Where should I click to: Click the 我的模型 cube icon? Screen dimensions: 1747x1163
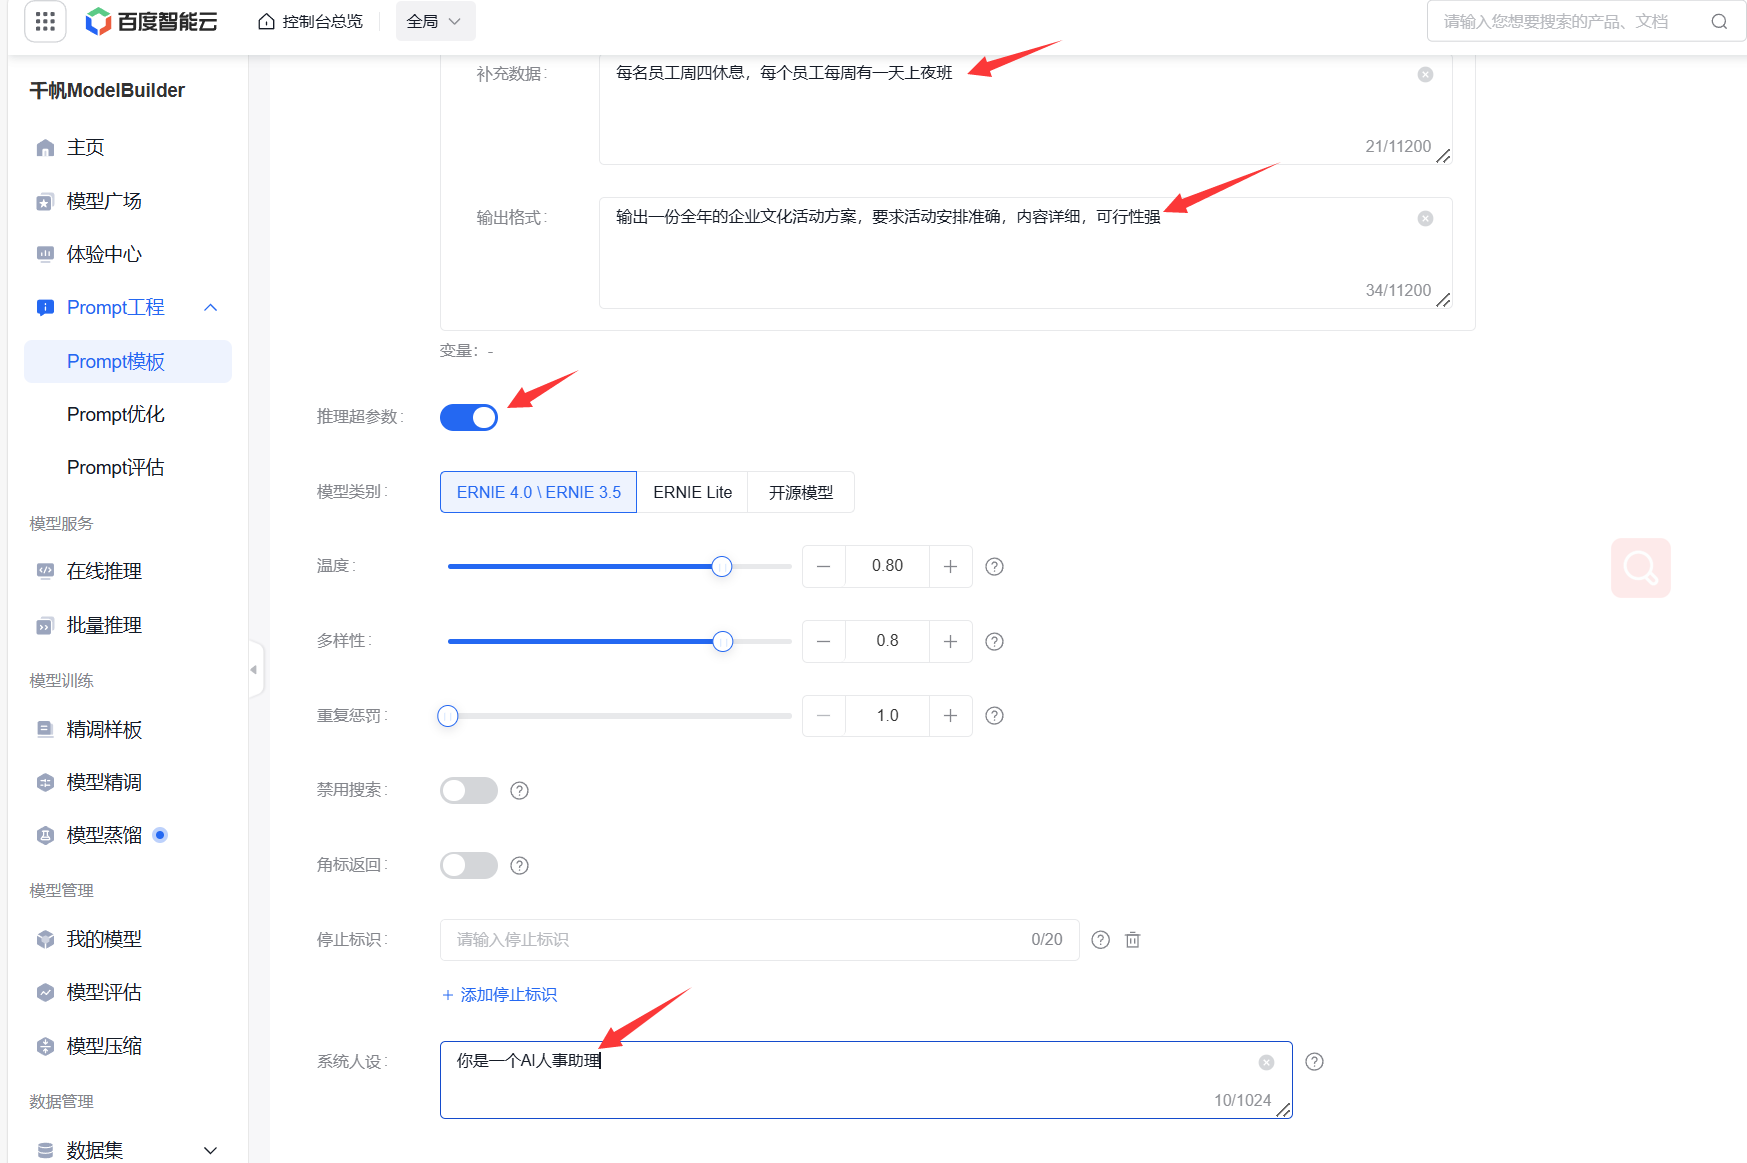click(45, 939)
